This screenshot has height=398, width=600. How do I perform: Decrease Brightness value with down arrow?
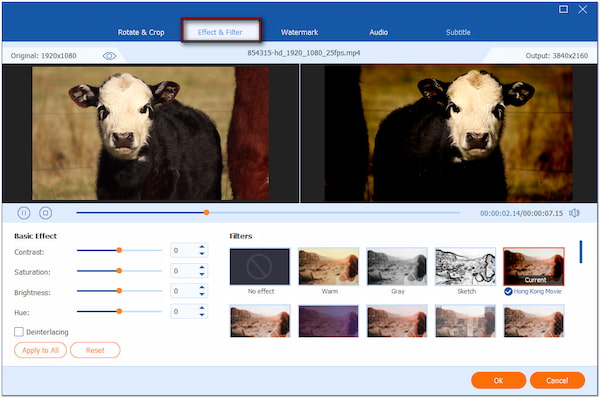pyautogui.click(x=202, y=294)
